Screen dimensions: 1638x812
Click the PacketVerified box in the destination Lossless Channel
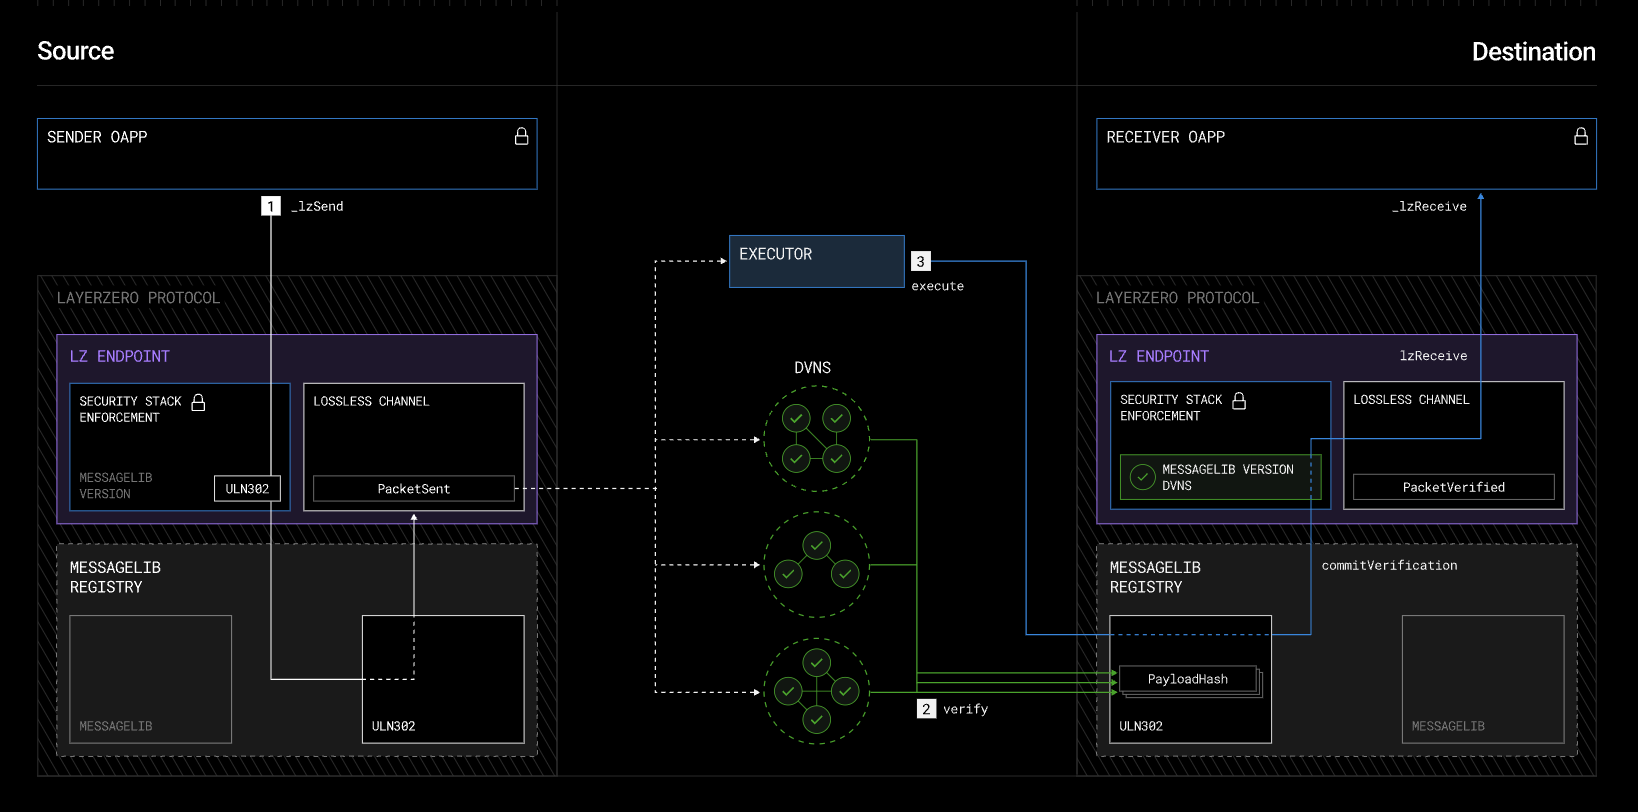[x=1454, y=487]
